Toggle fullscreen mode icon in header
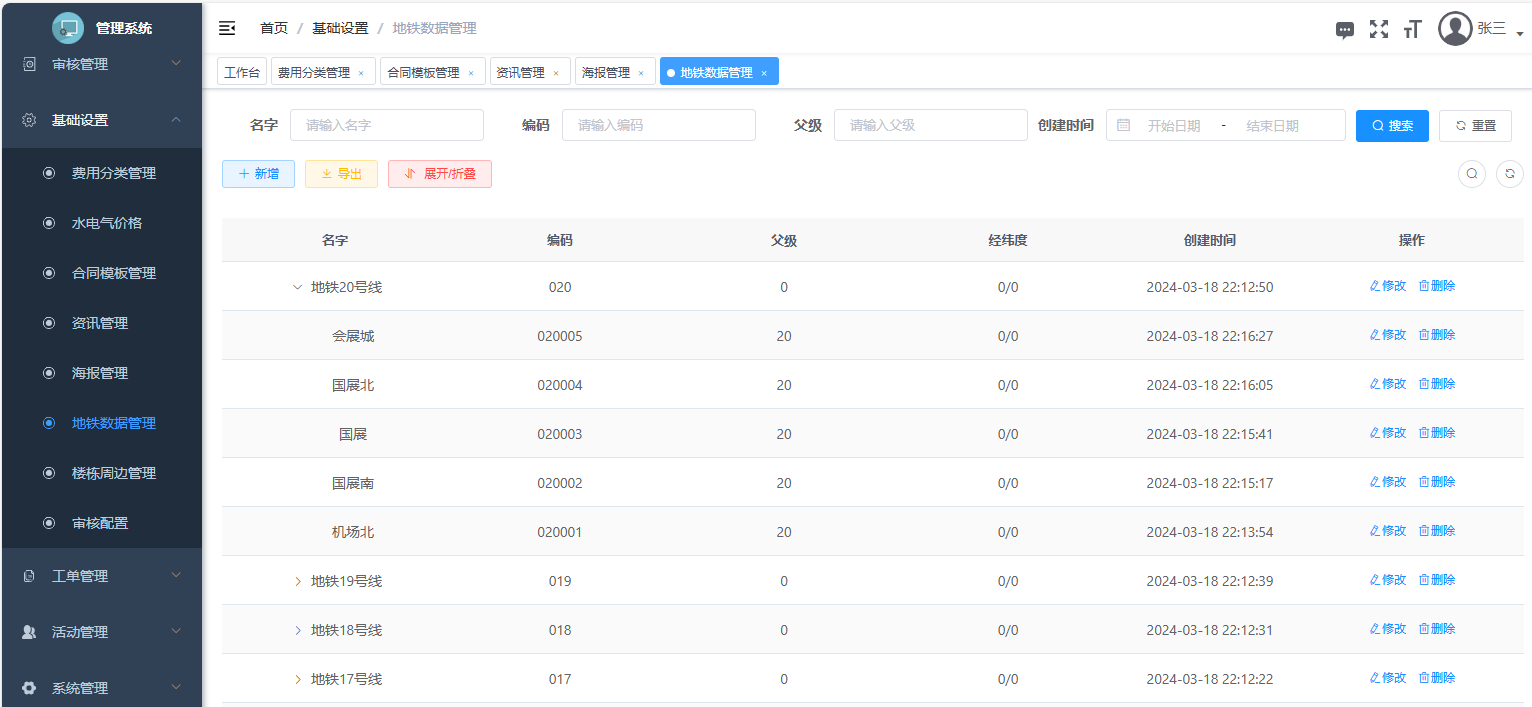 click(1379, 29)
